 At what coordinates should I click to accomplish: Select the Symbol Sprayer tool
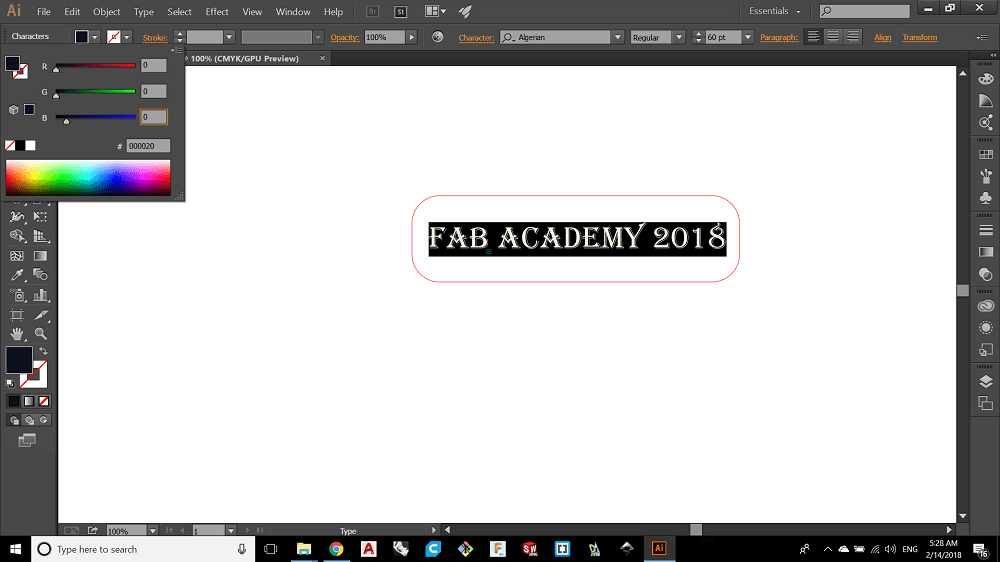tap(17, 295)
